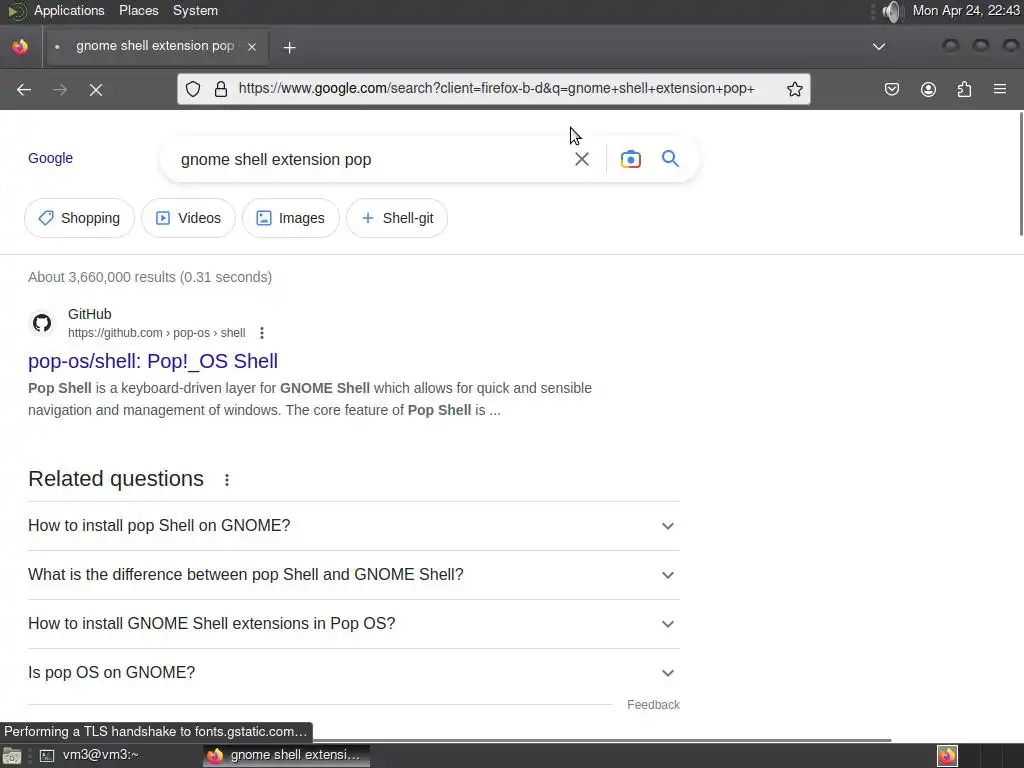Image resolution: width=1024 pixels, height=768 pixels.
Task: Open the Firefox account icon
Action: [928, 89]
